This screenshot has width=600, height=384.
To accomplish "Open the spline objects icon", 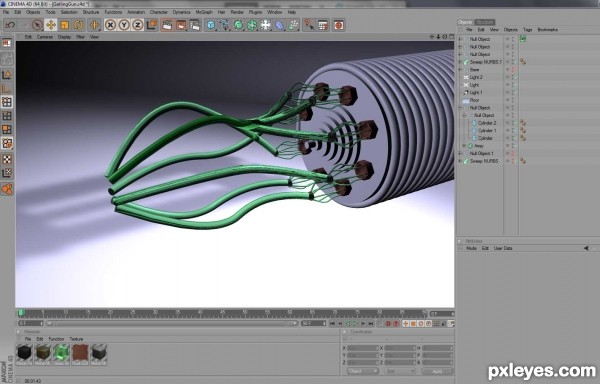I will 224,25.
